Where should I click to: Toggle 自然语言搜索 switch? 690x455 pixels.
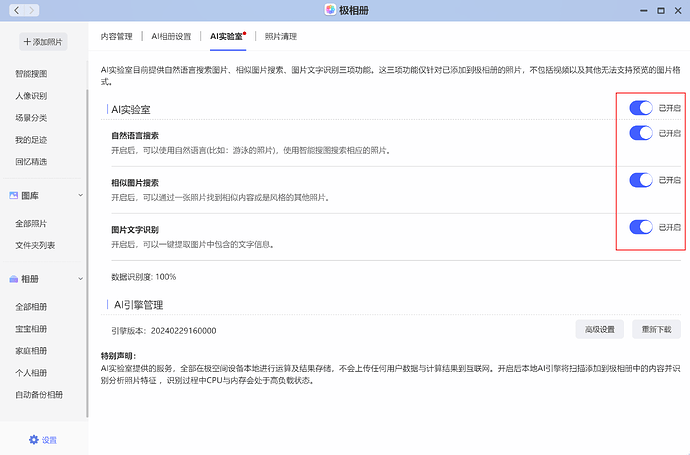coord(641,133)
